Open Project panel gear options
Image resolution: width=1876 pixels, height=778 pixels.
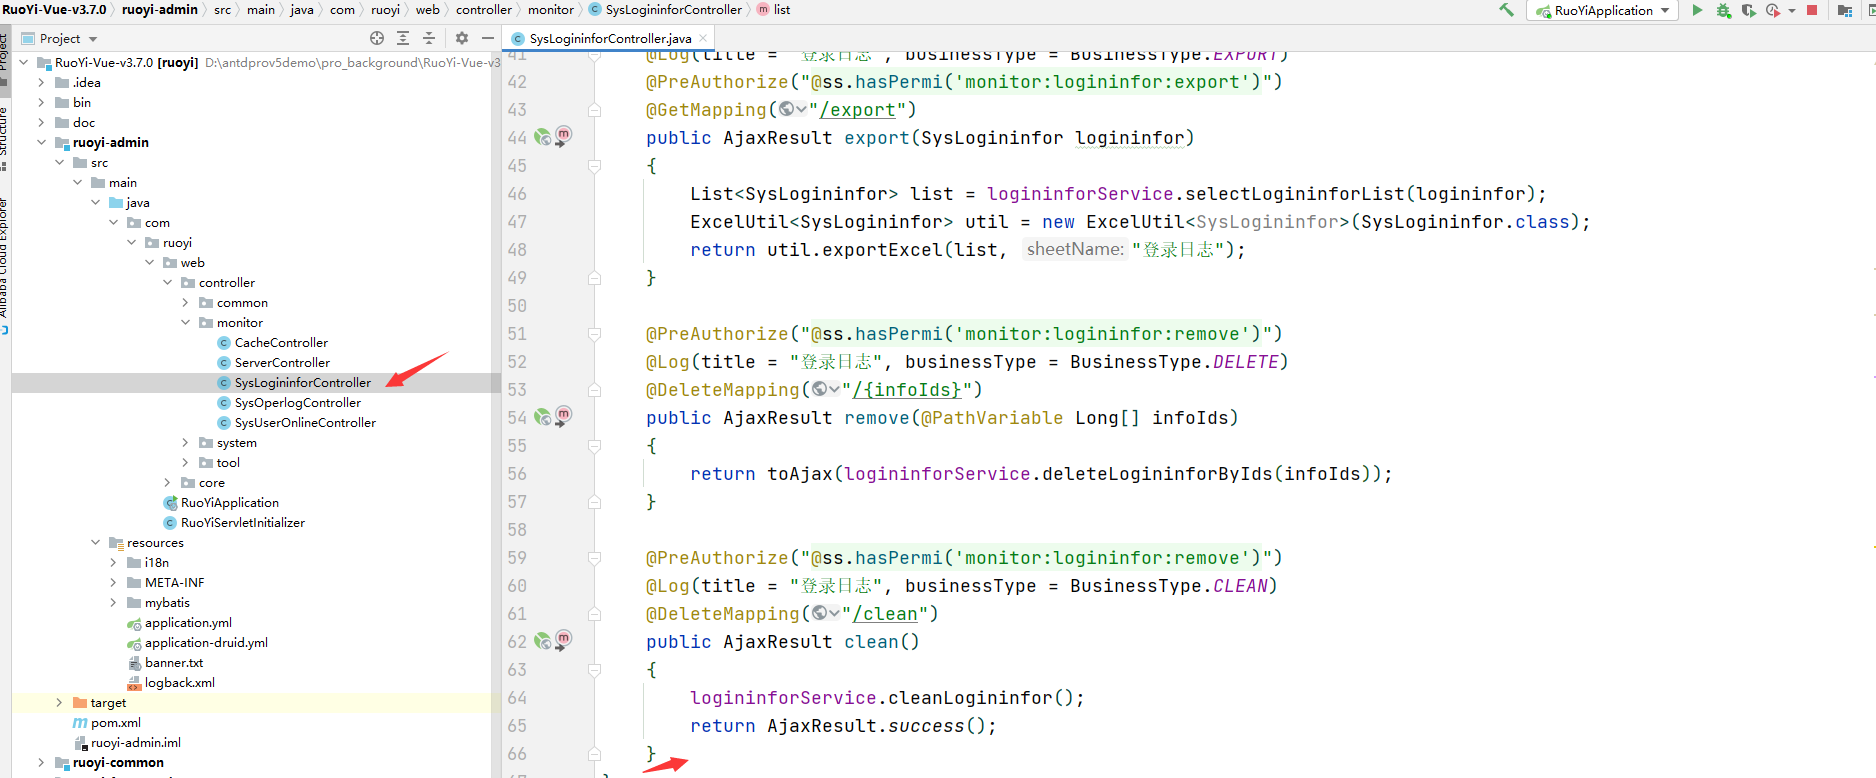pos(462,38)
